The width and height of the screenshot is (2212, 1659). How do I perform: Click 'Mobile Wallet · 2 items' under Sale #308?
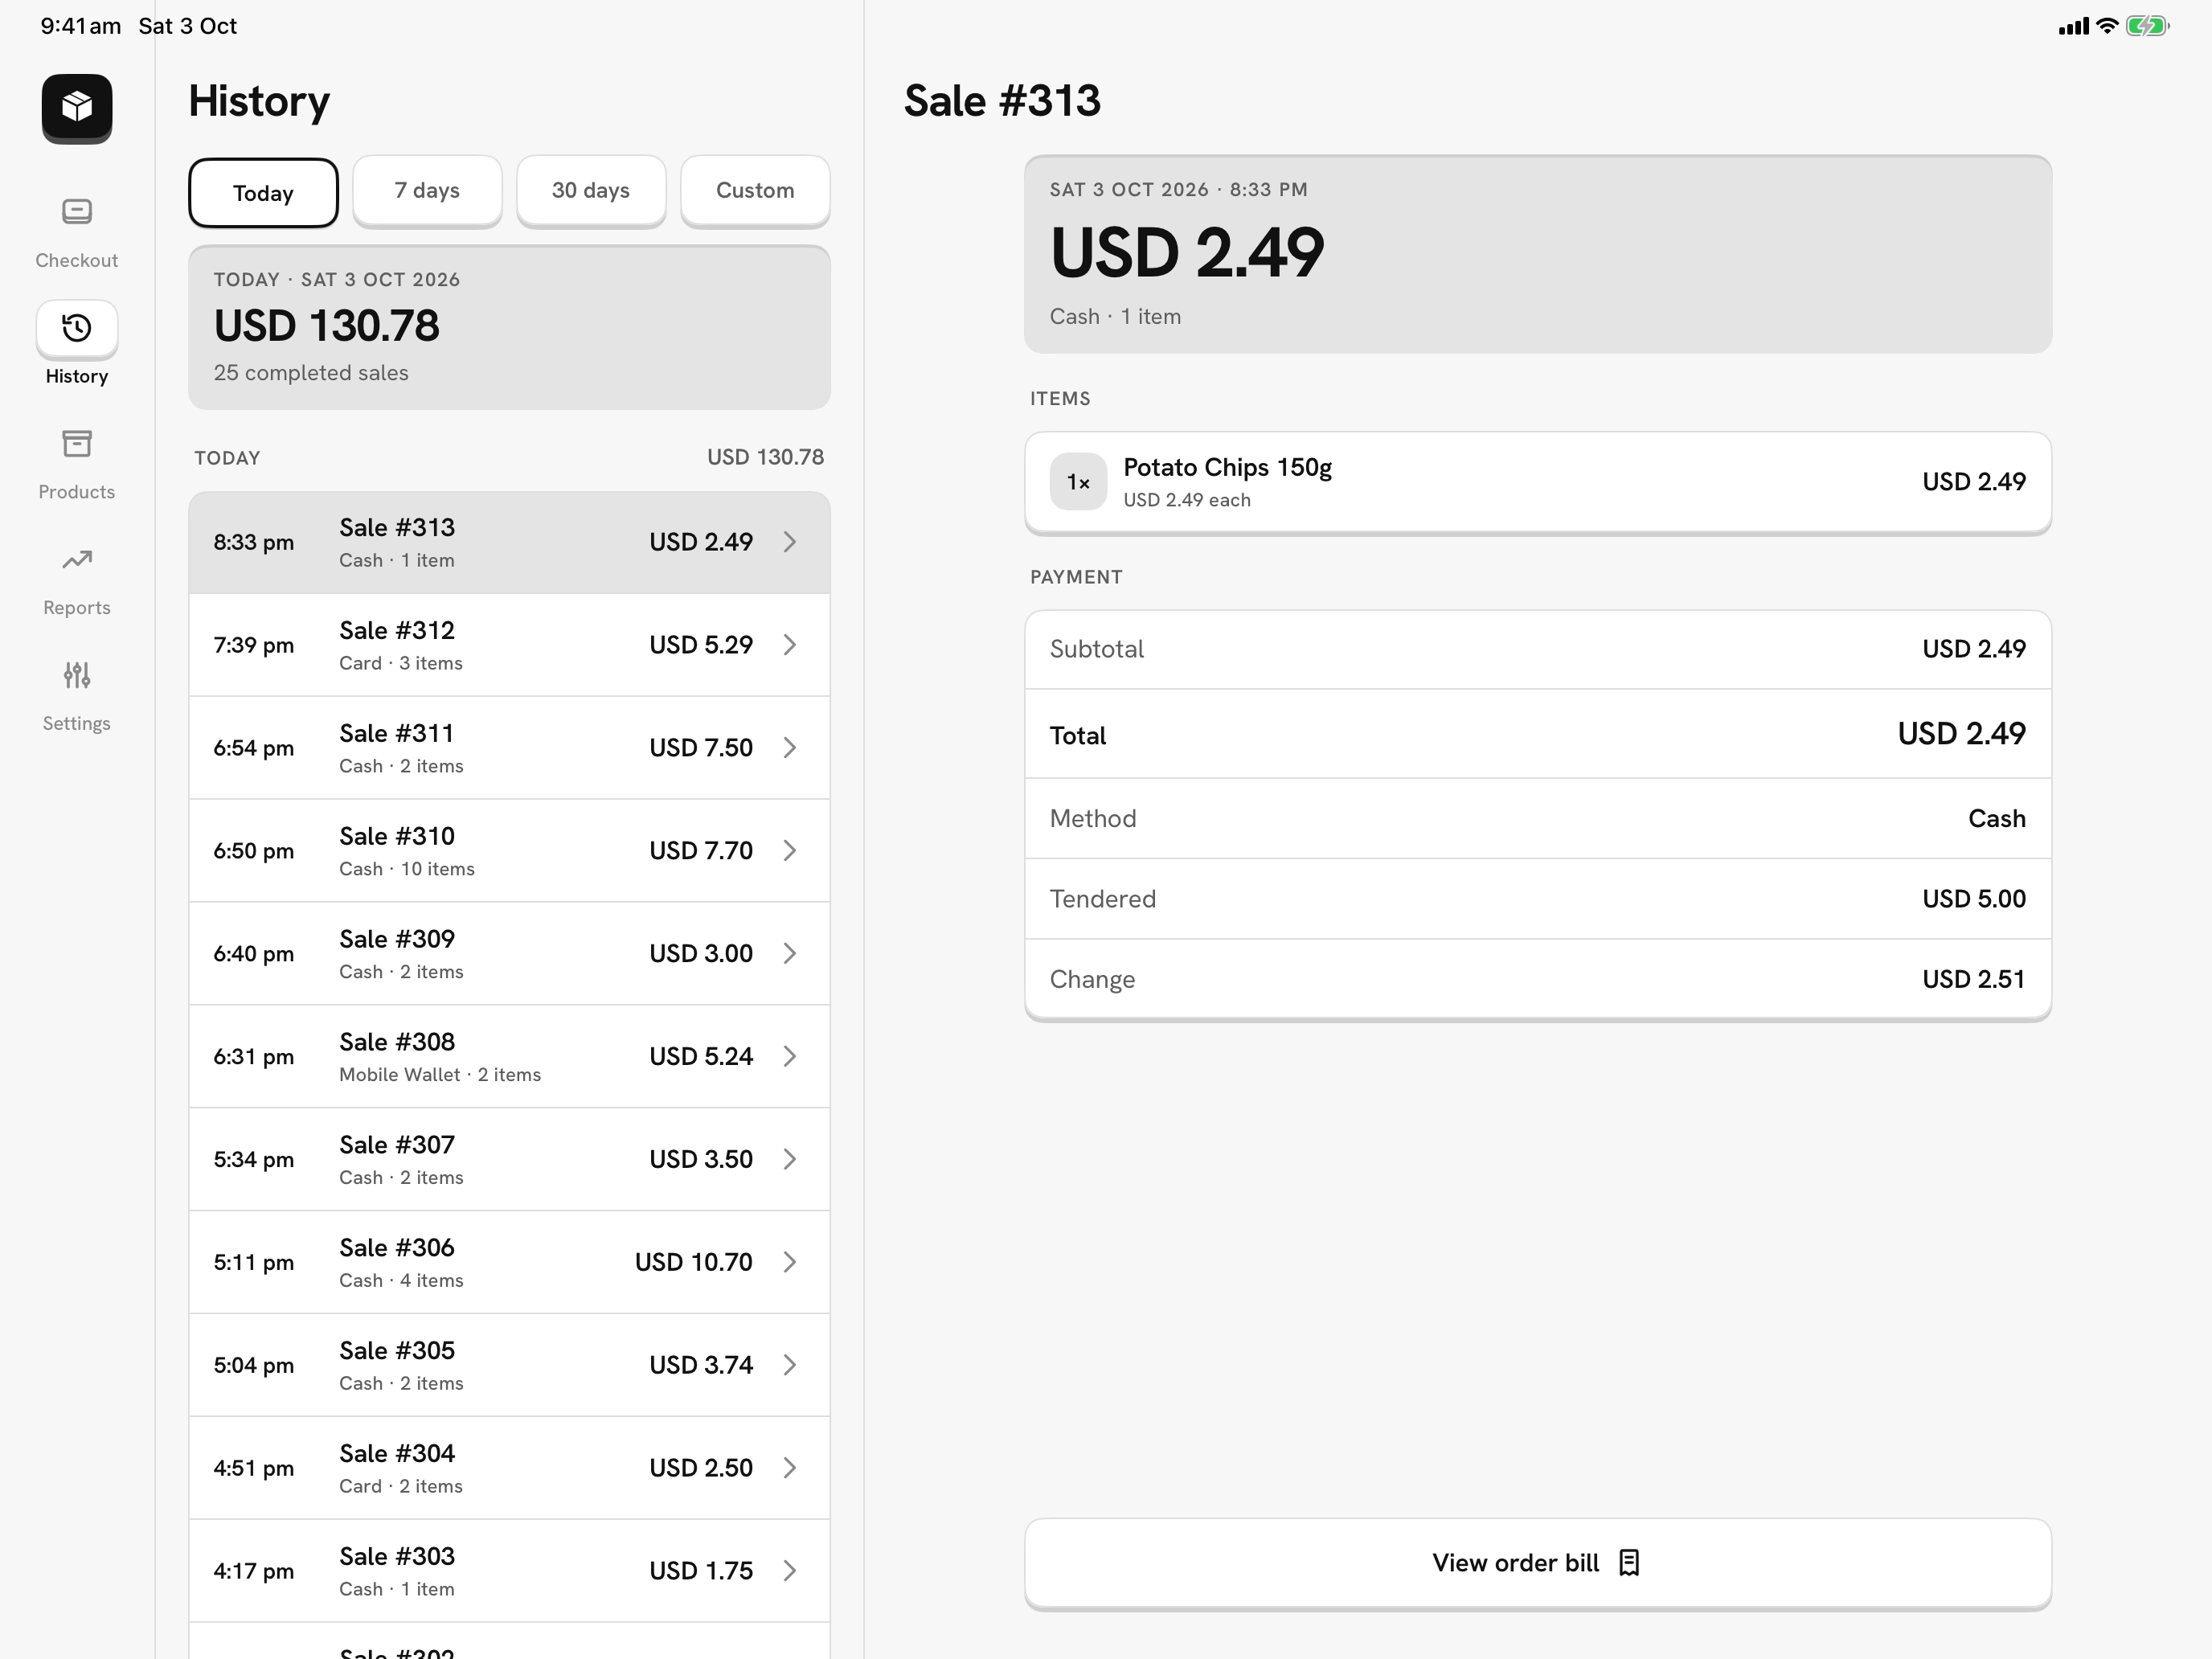coord(440,1075)
